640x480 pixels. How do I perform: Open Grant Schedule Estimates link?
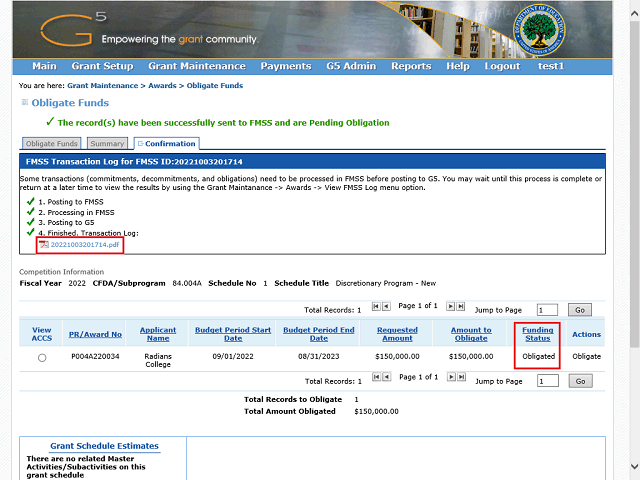(104, 446)
